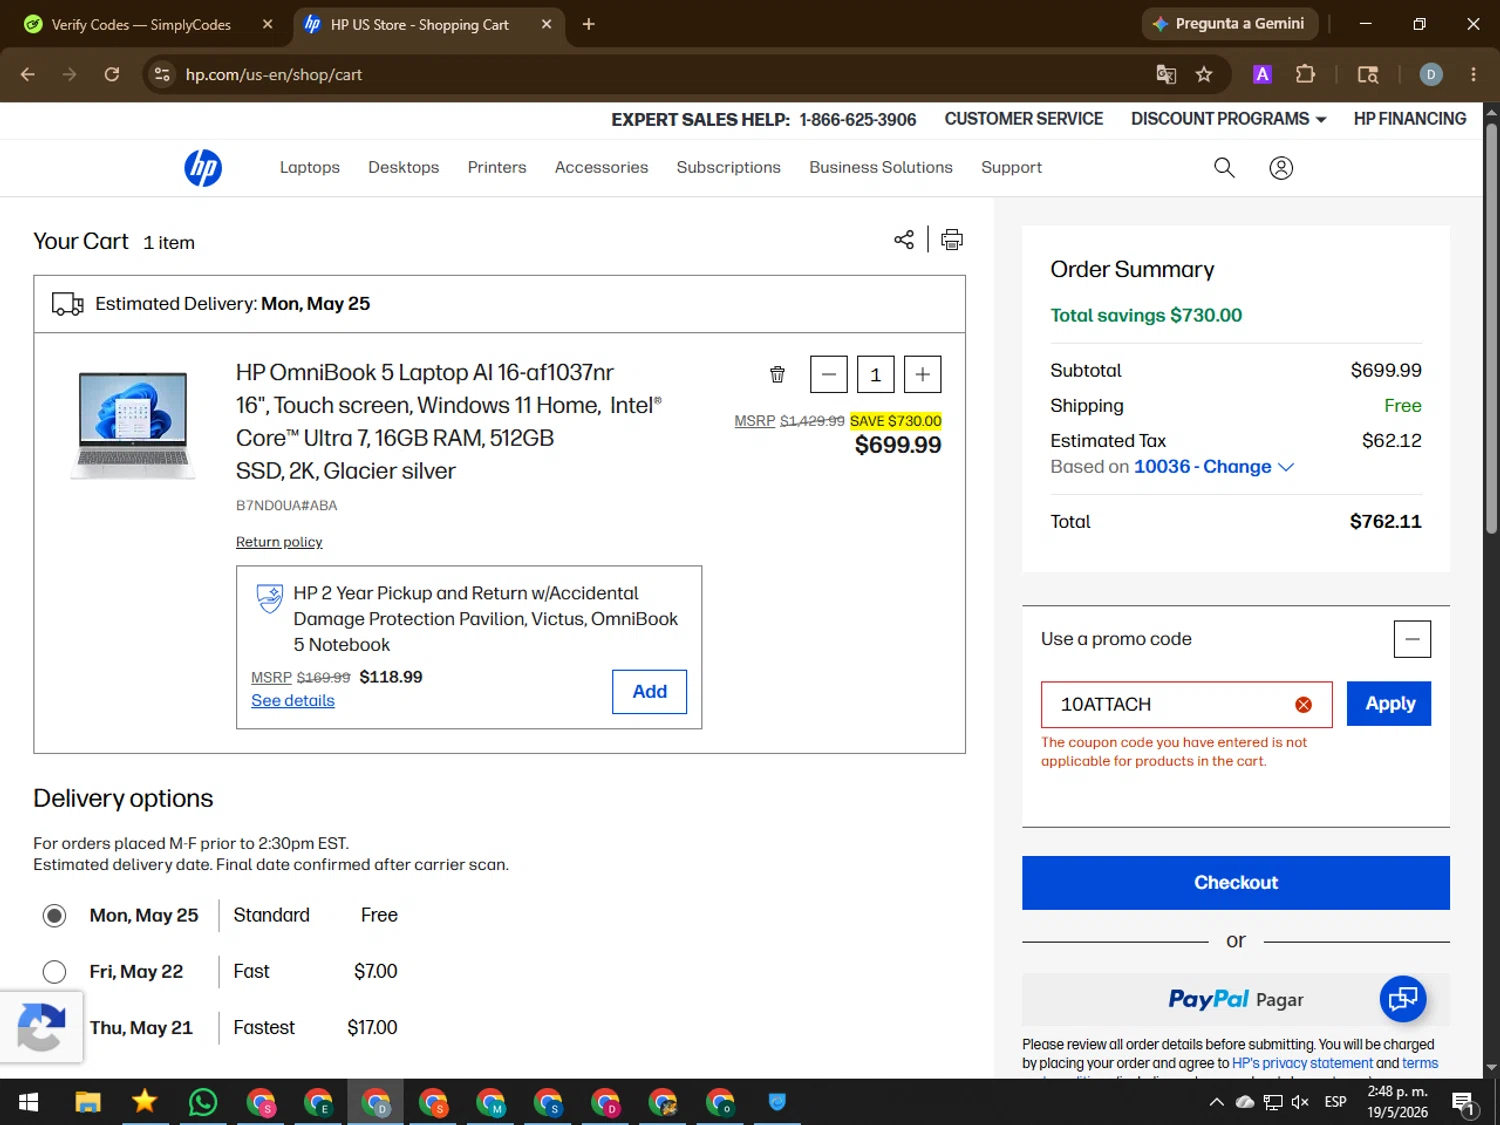This screenshot has height=1125, width=1500.
Task: Open the site information icon in address bar
Action: pyautogui.click(x=162, y=74)
